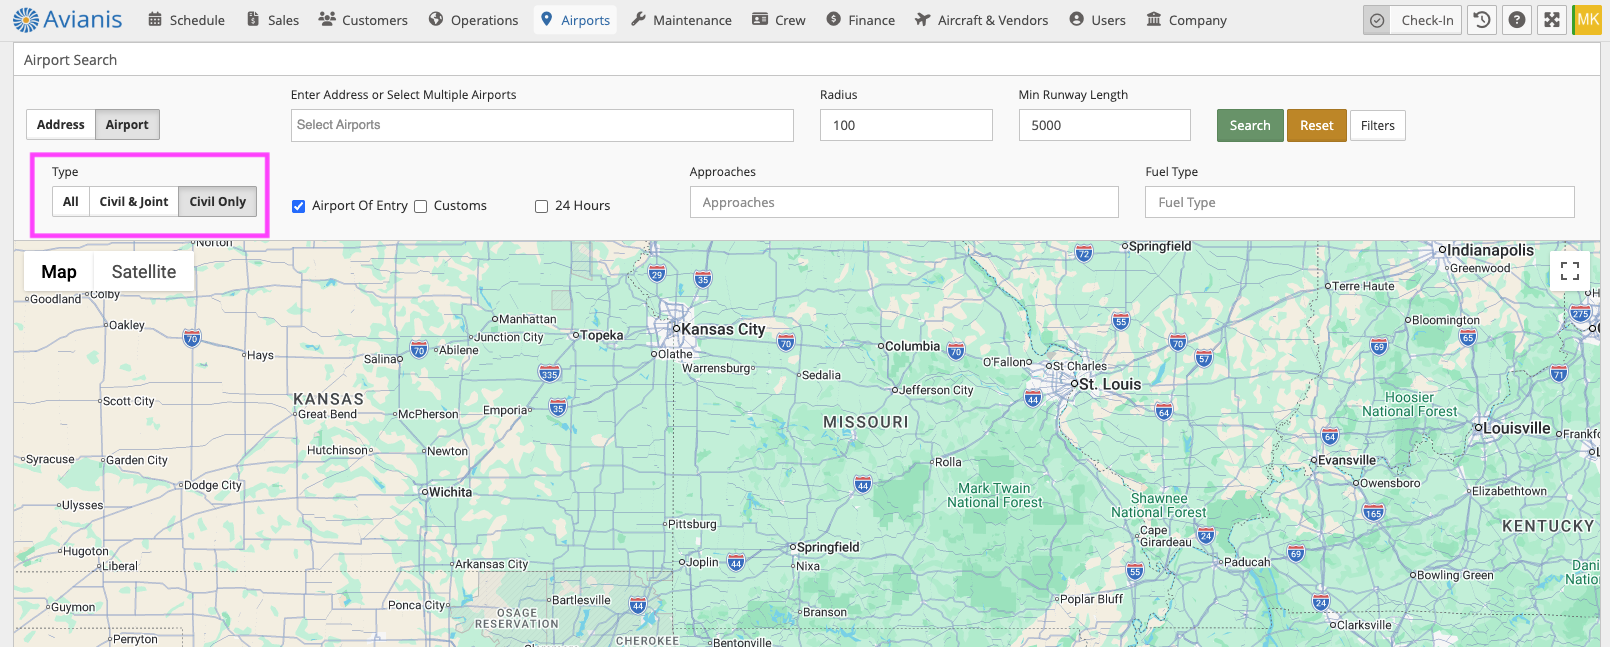Enable the Customs checkbox

click(x=421, y=206)
